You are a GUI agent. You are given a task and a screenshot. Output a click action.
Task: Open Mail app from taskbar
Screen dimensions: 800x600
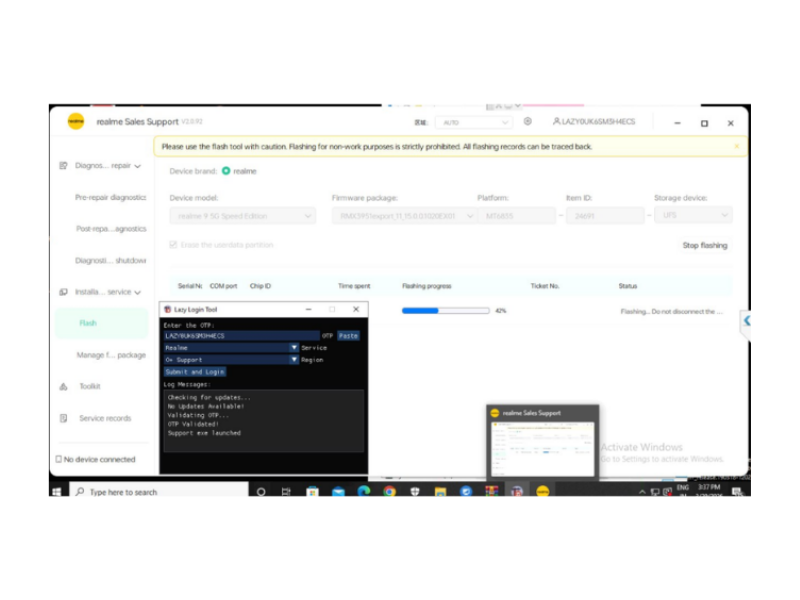[338, 492]
